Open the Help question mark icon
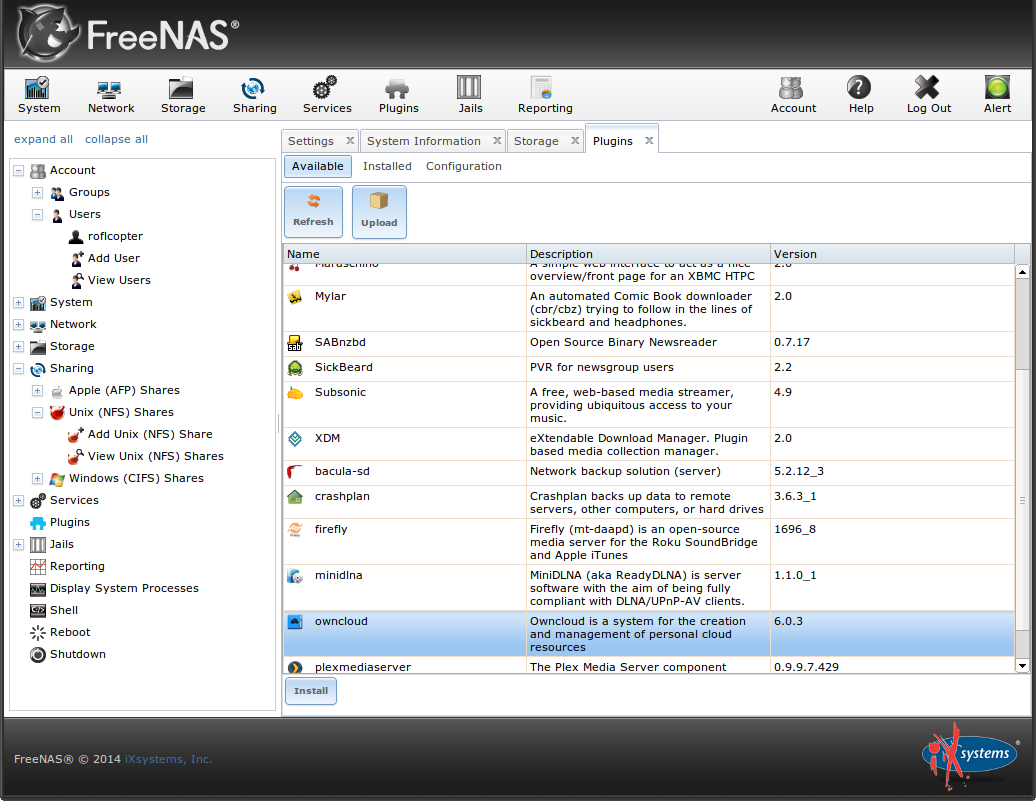 click(x=860, y=95)
